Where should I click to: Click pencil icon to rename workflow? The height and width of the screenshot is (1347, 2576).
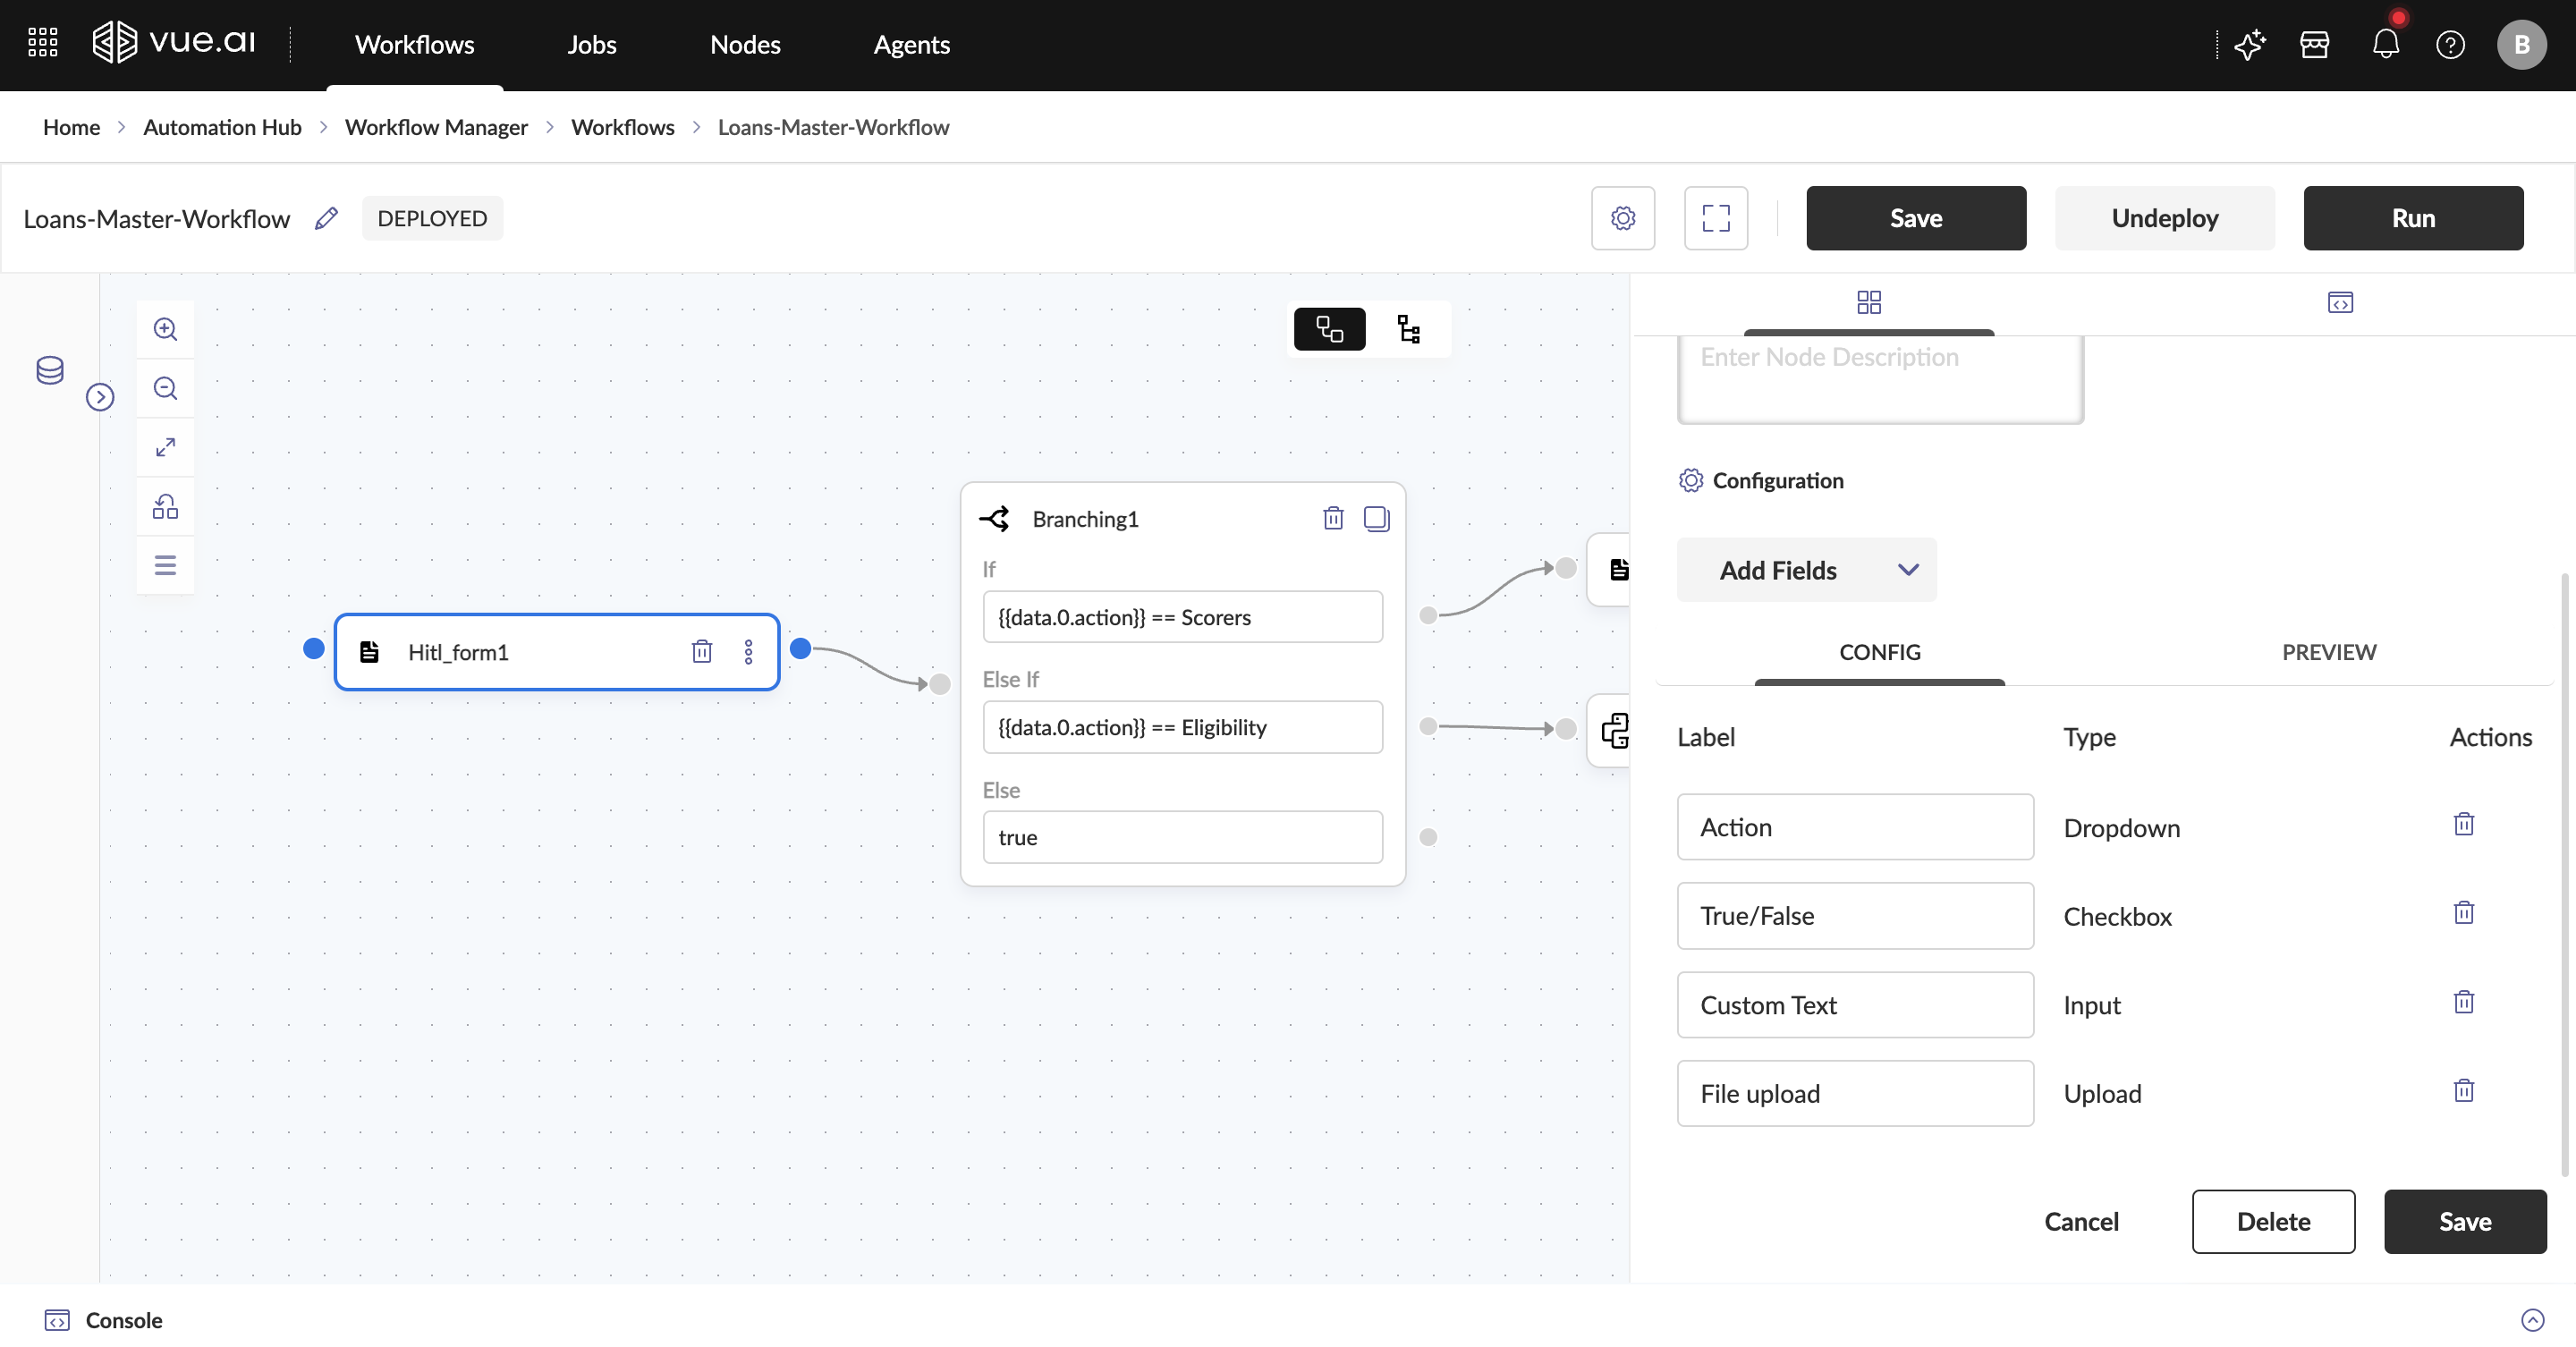point(326,218)
